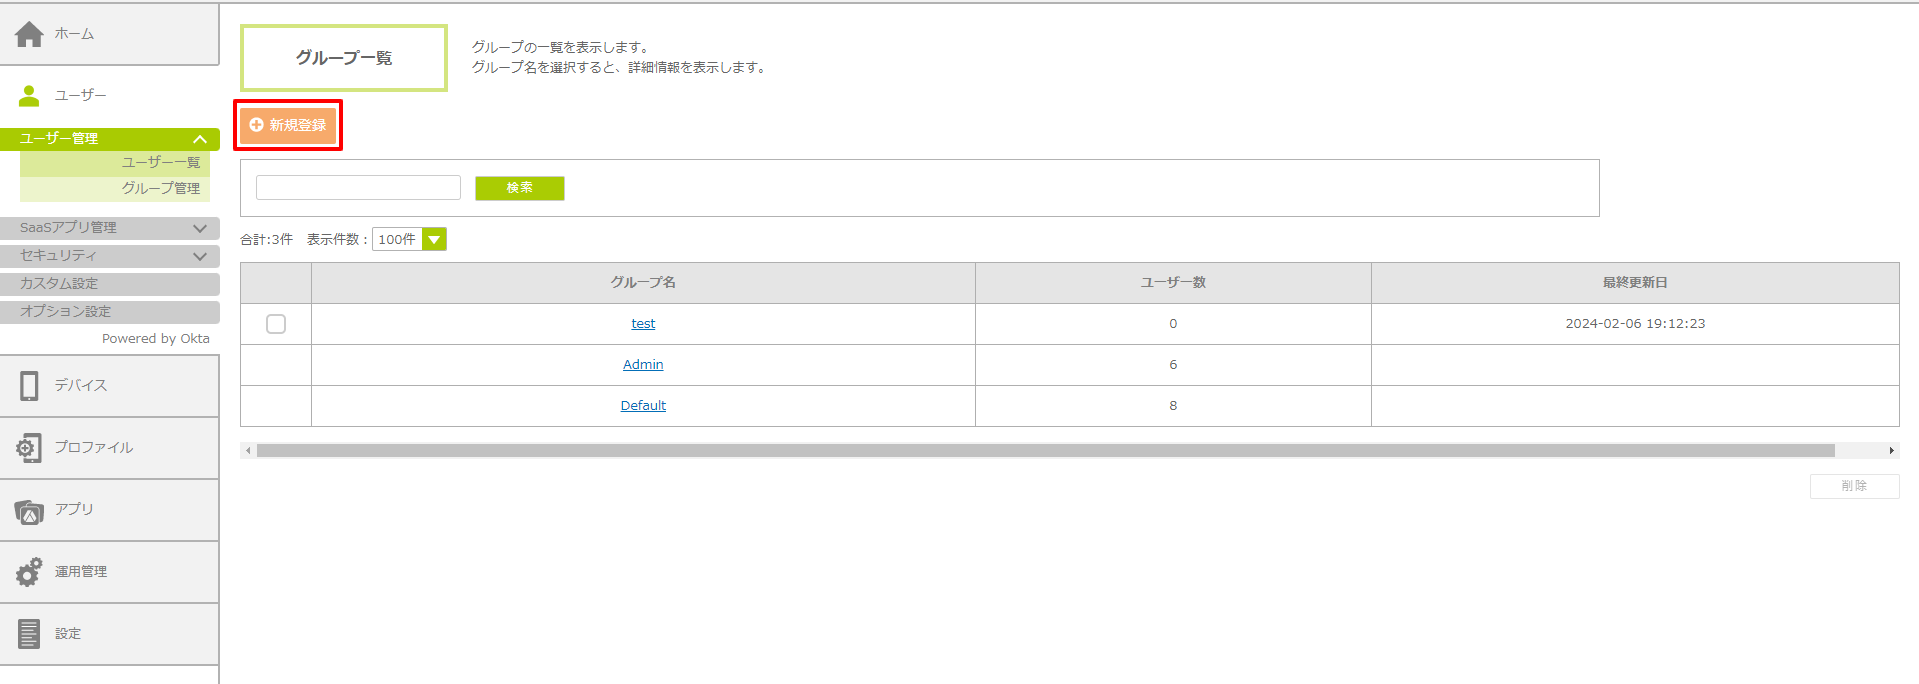Click the horizontal scrollbar right arrow

(1891, 451)
